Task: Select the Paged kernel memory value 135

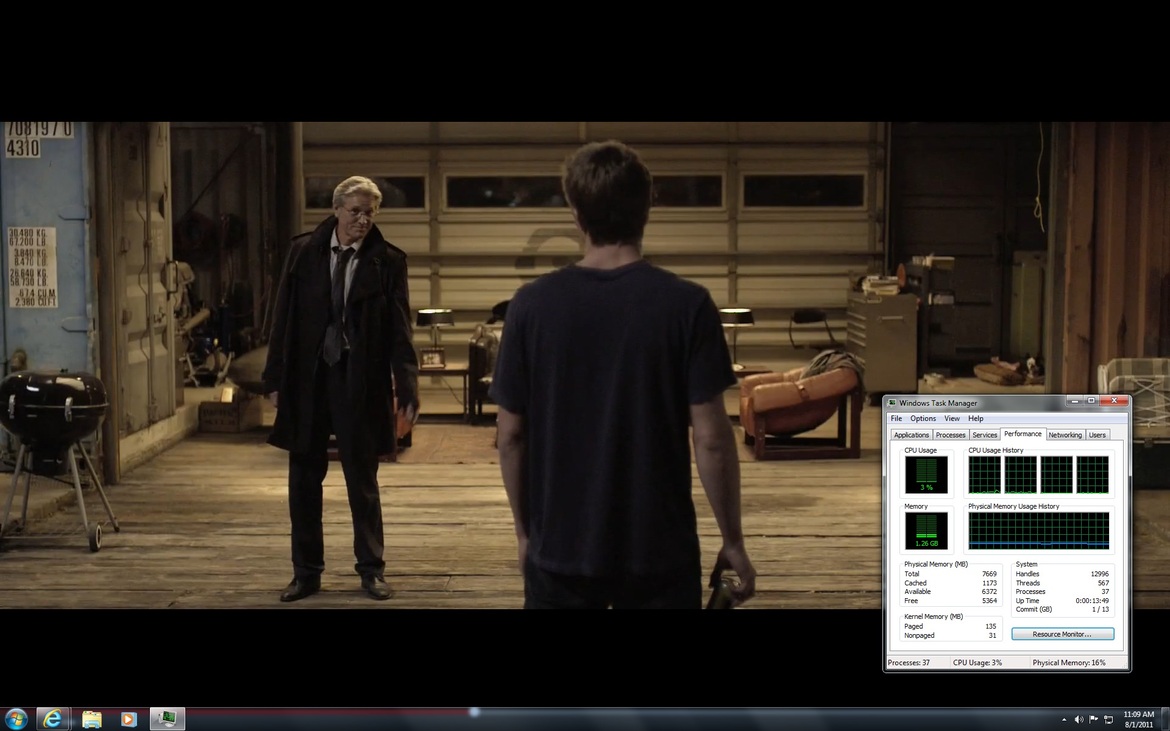Action: (x=991, y=627)
